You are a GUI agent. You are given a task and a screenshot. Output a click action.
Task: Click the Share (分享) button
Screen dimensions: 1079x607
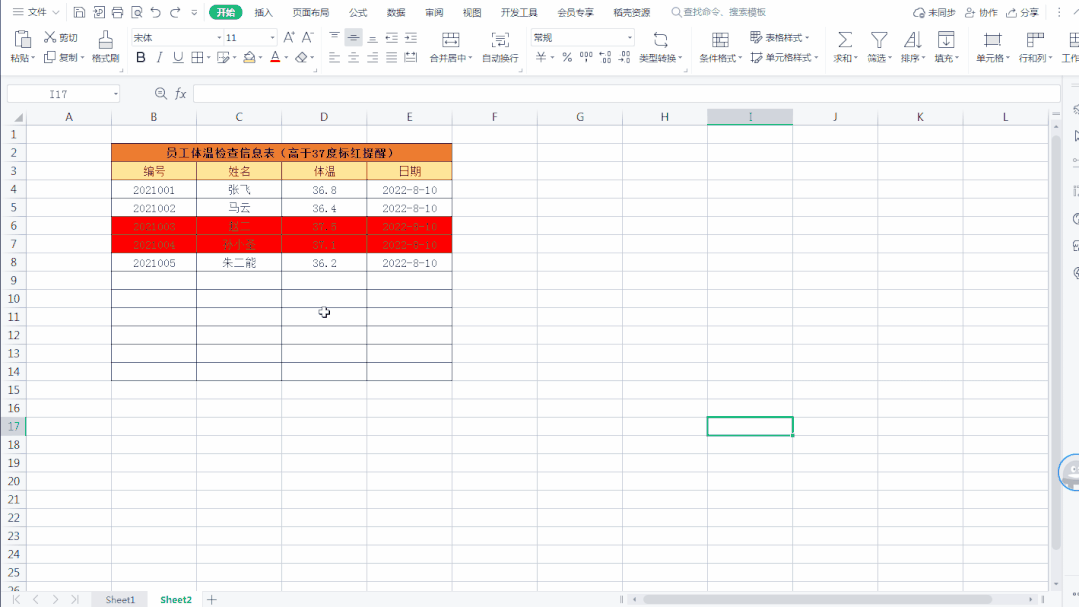click(1023, 12)
